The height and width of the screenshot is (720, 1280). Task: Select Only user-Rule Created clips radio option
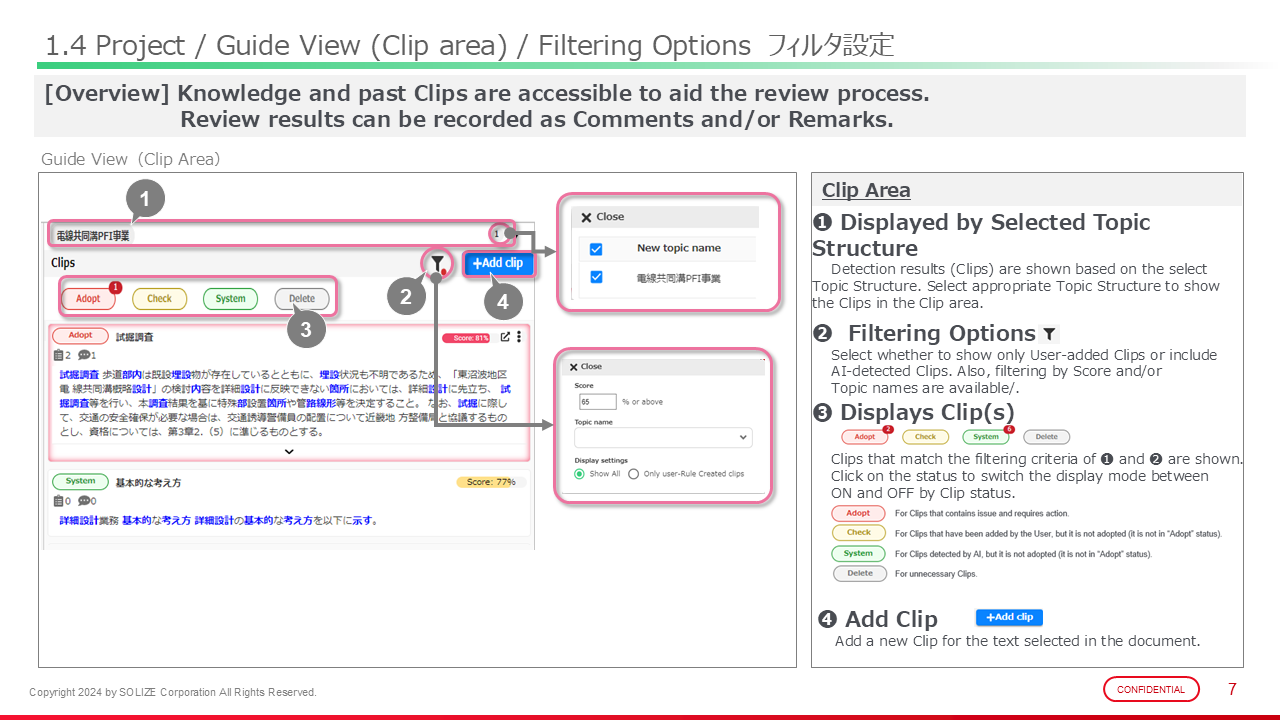tap(633, 474)
